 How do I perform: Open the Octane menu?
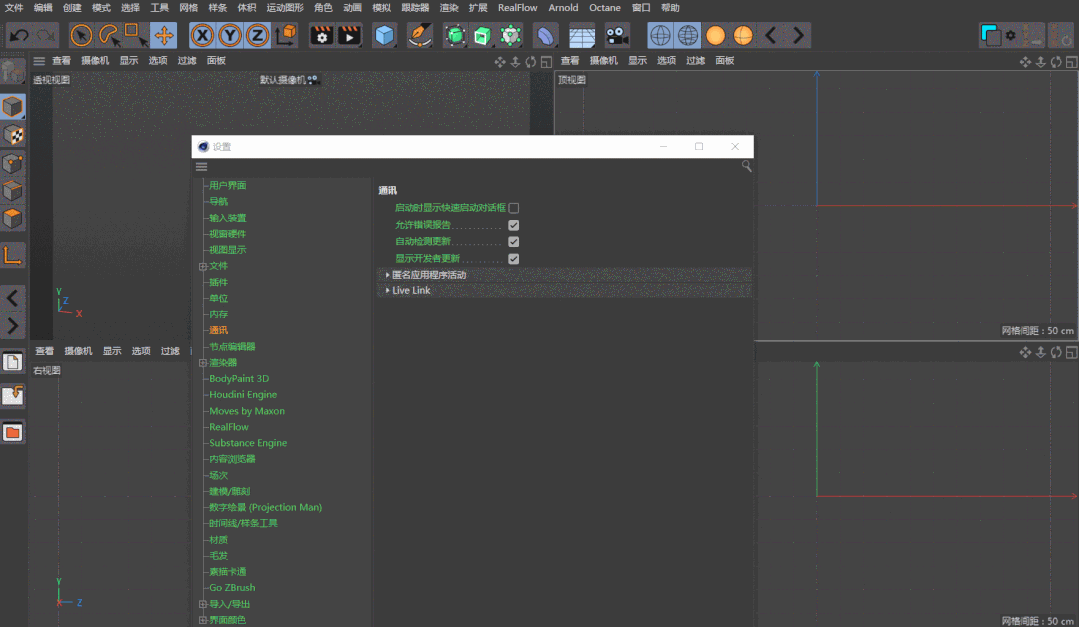pos(604,7)
